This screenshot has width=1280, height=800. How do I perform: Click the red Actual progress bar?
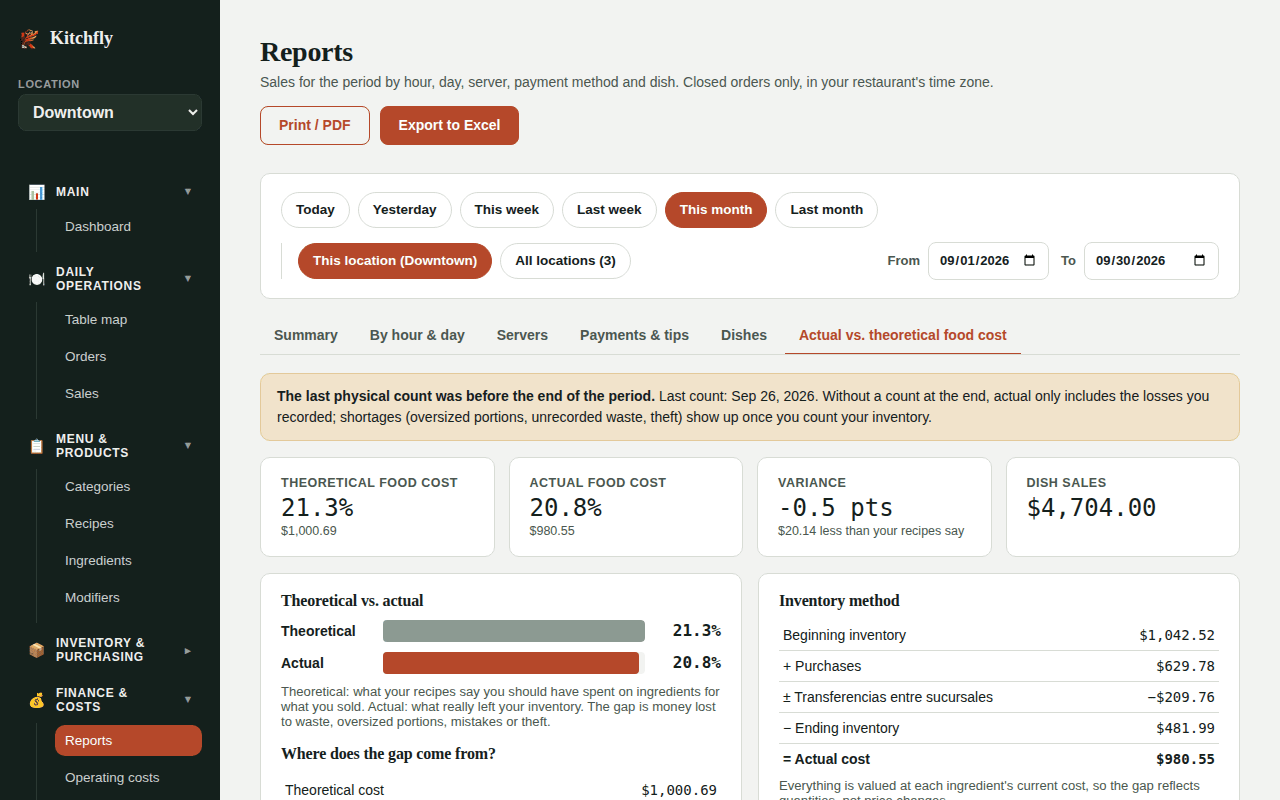(x=511, y=663)
